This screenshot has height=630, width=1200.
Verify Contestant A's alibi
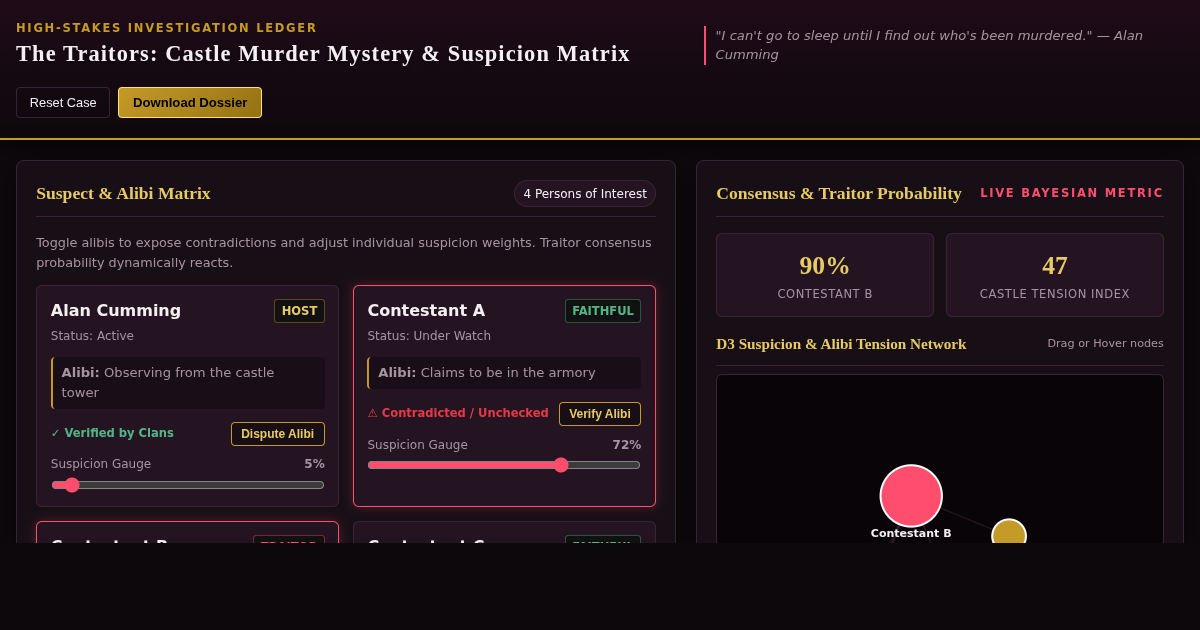pos(600,414)
